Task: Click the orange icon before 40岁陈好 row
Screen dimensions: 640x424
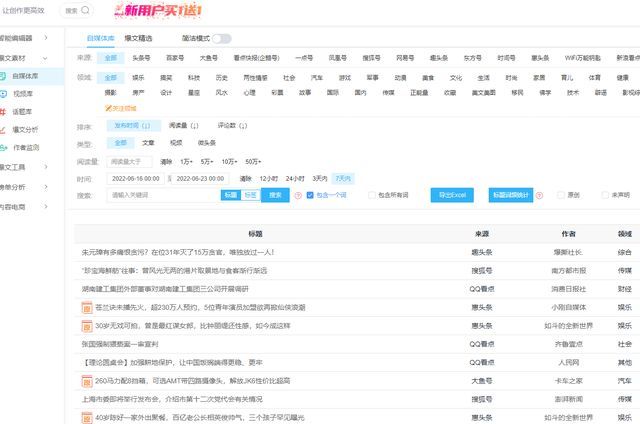Action: [x=87, y=418]
